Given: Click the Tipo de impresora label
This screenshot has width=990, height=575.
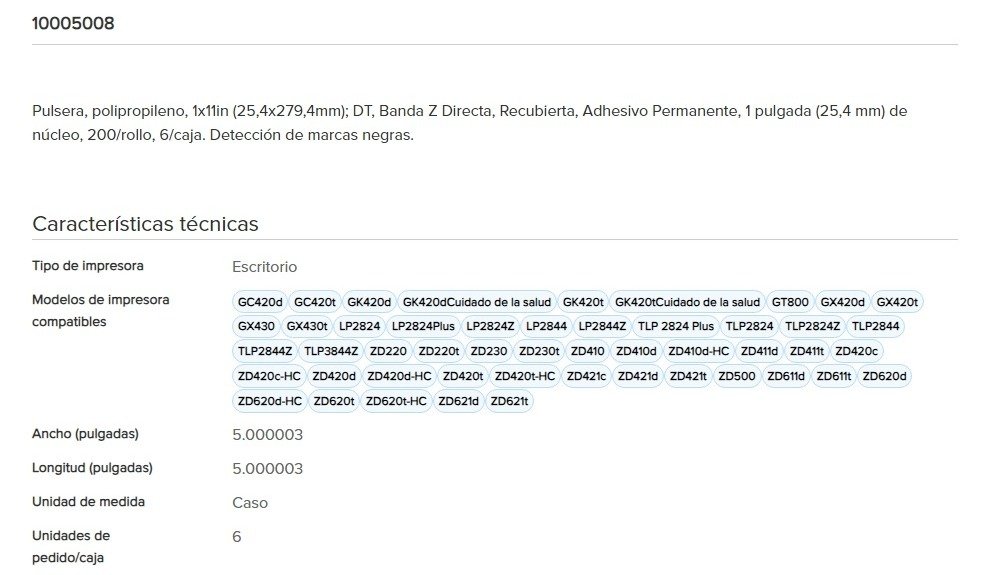Looking at the screenshot, I should (88, 266).
